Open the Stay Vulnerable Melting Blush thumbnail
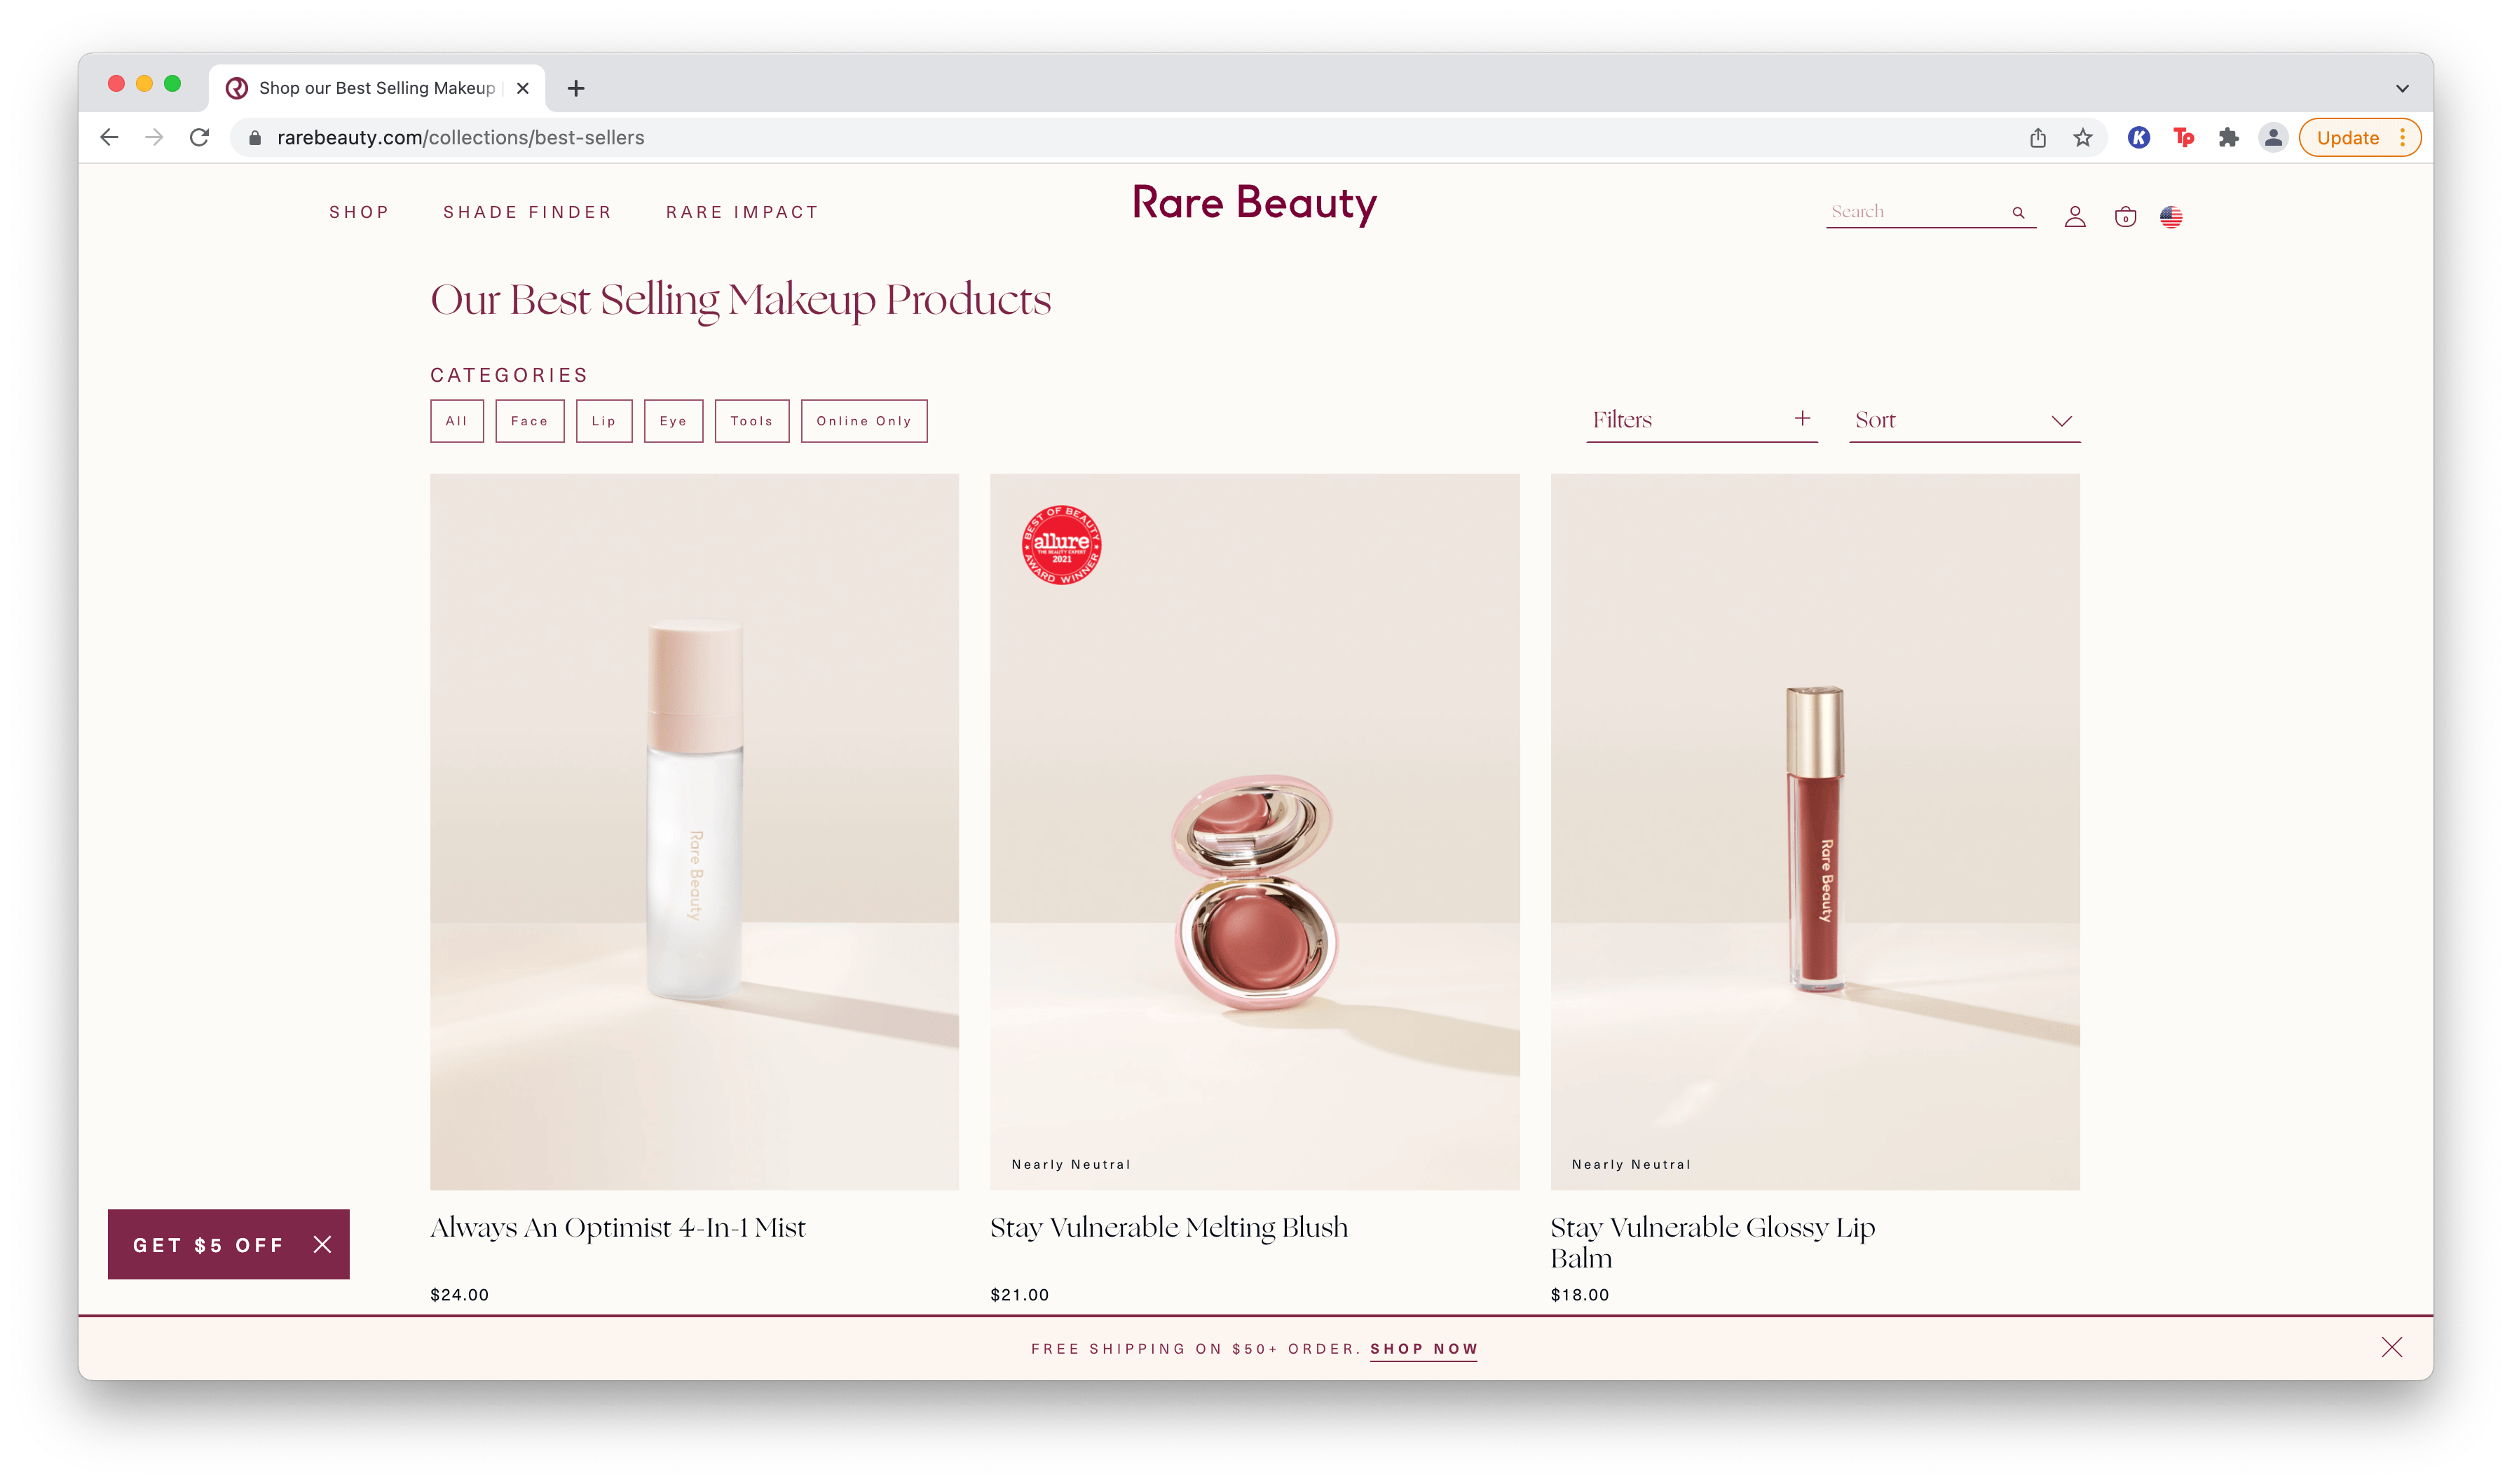The width and height of the screenshot is (2512, 1484). (x=1254, y=831)
